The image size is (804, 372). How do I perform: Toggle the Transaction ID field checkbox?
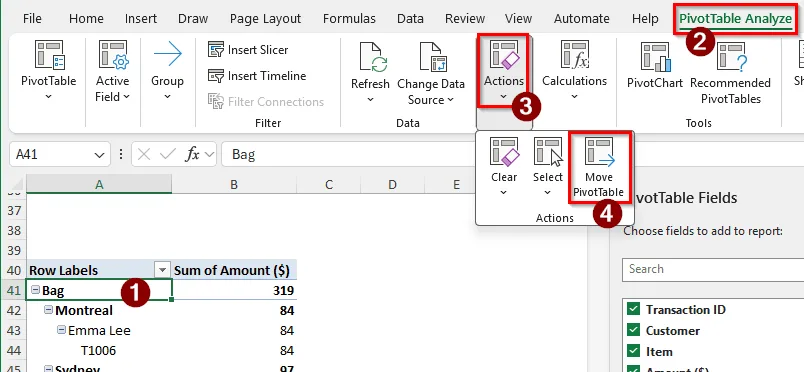pos(633,309)
